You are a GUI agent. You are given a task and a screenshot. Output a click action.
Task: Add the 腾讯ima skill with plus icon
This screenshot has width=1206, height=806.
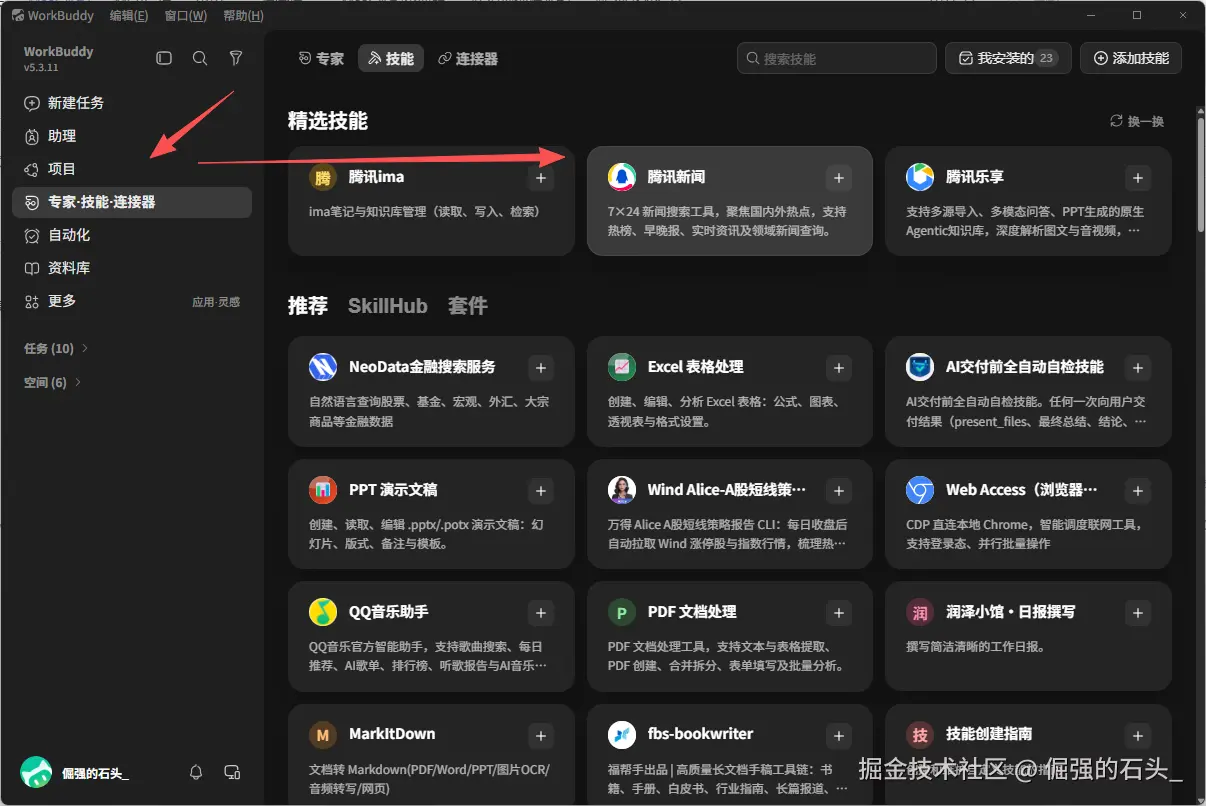[x=541, y=178]
